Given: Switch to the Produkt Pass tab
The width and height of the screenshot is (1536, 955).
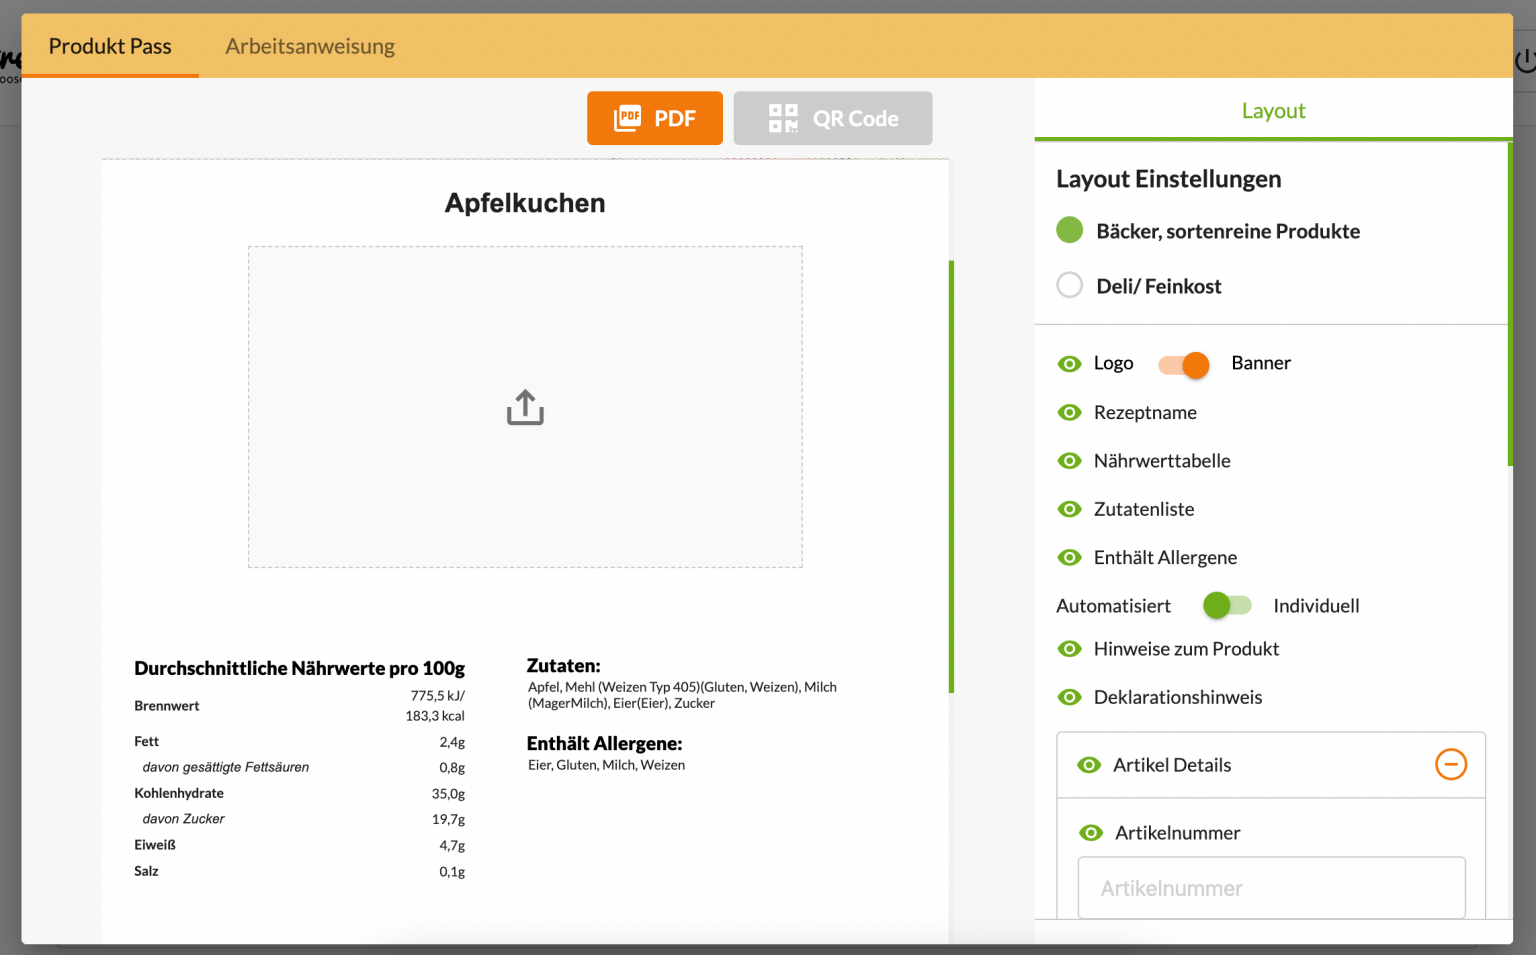Looking at the screenshot, I should [110, 46].
